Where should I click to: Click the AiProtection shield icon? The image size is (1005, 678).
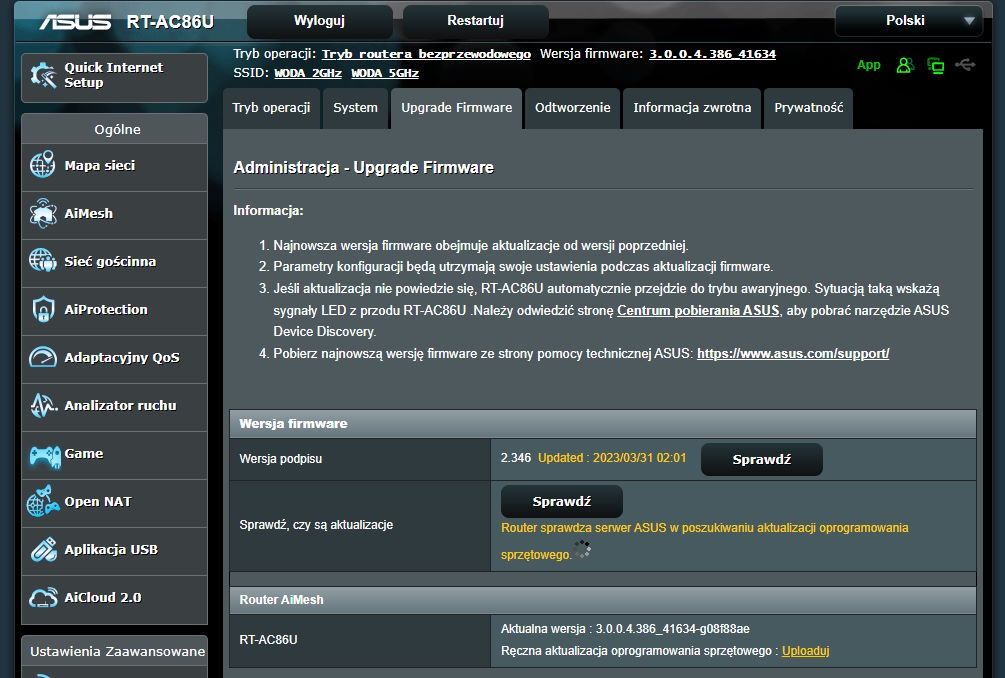[43, 309]
